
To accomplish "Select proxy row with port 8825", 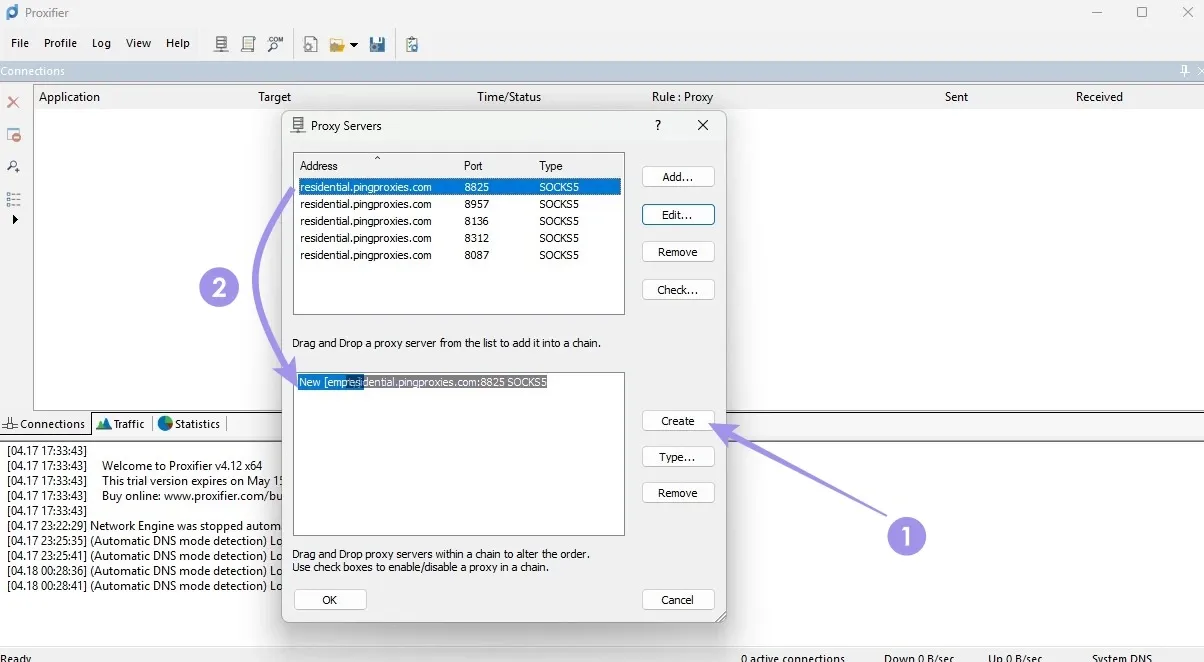I will (x=459, y=187).
